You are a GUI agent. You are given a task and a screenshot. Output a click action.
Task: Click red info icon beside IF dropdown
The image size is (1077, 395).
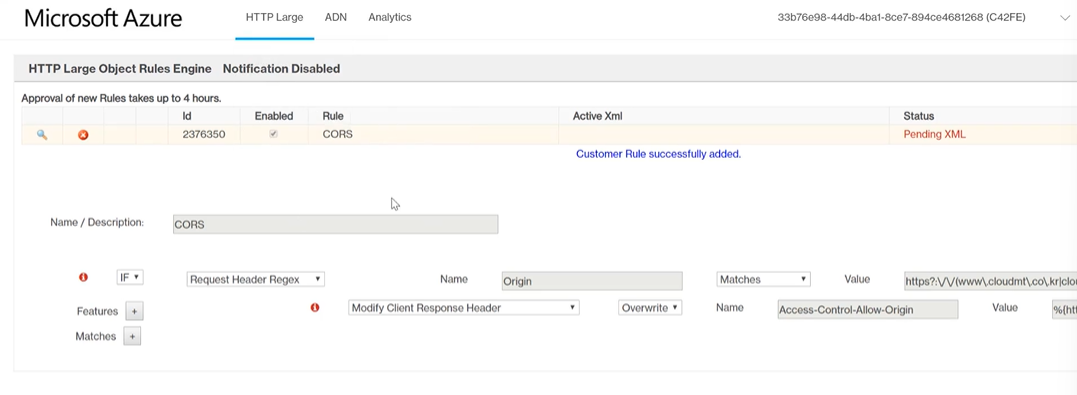coord(84,278)
